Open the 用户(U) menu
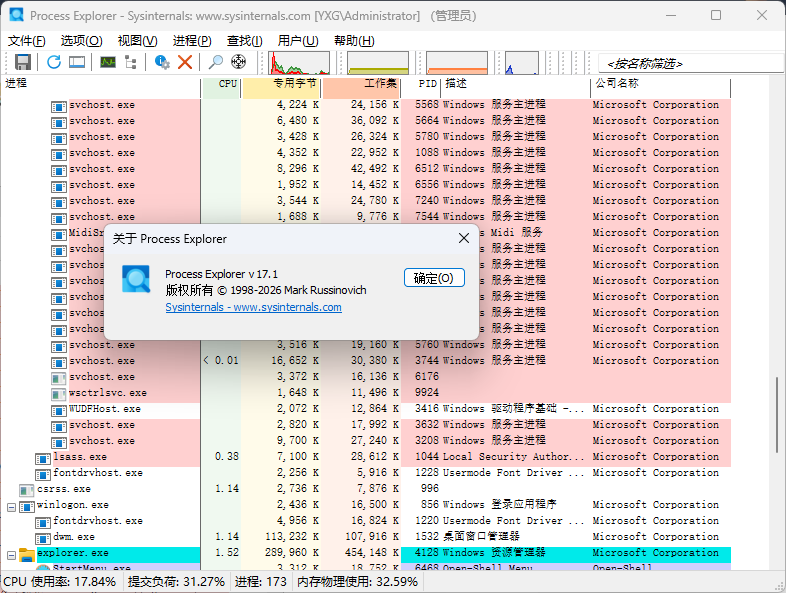 (x=298, y=41)
